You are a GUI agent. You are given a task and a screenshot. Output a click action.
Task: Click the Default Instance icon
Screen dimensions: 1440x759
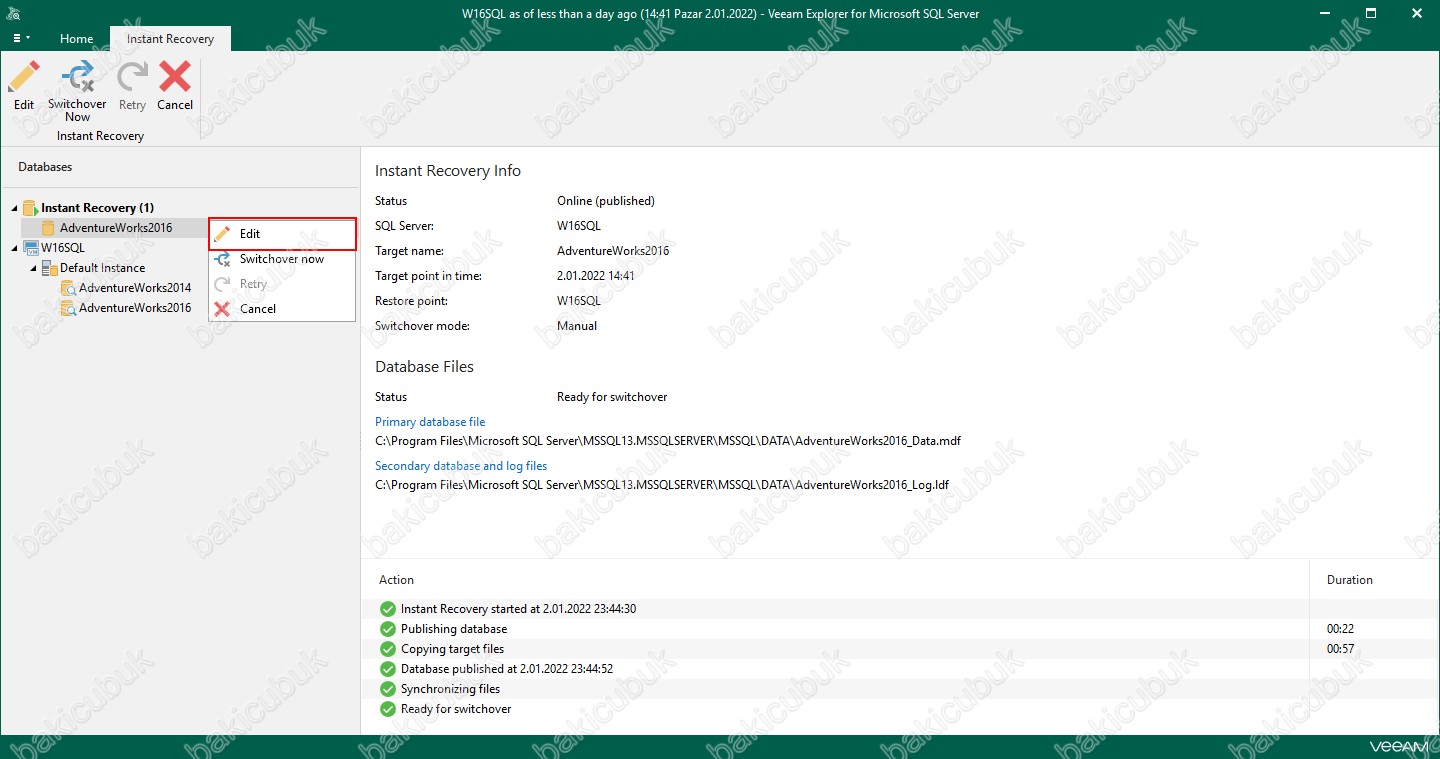pyautogui.click(x=49, y=268)
